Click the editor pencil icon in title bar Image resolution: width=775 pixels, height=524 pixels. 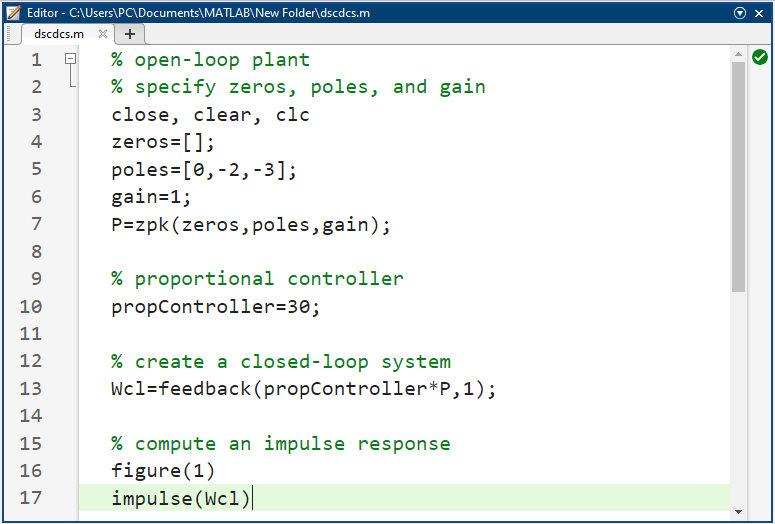pos(14,13)
